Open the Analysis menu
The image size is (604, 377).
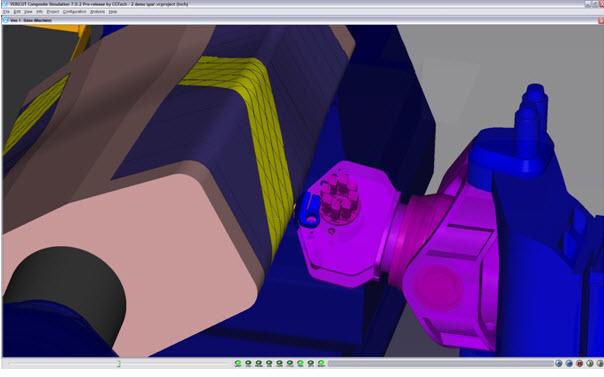tap(97, 12)
